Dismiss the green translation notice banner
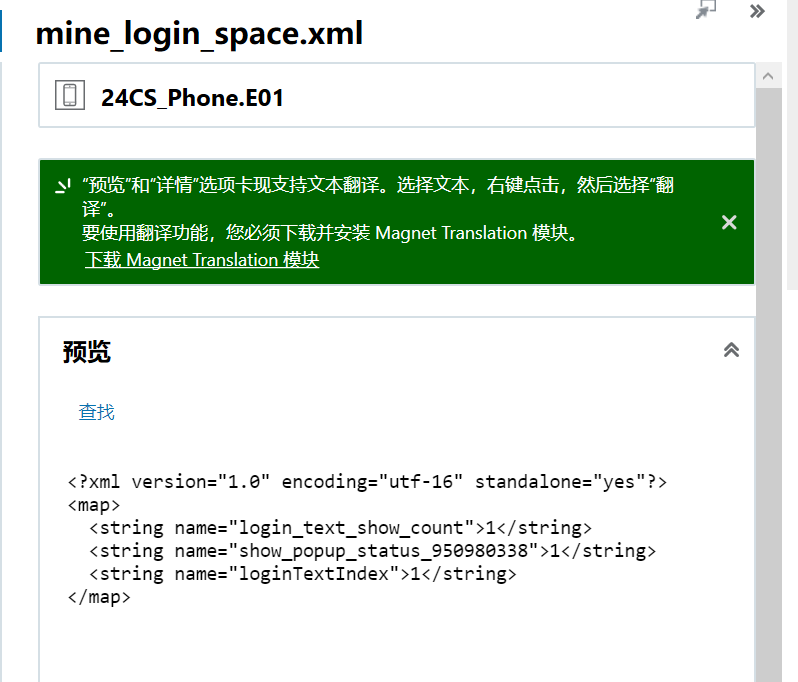 coord(729,222)
